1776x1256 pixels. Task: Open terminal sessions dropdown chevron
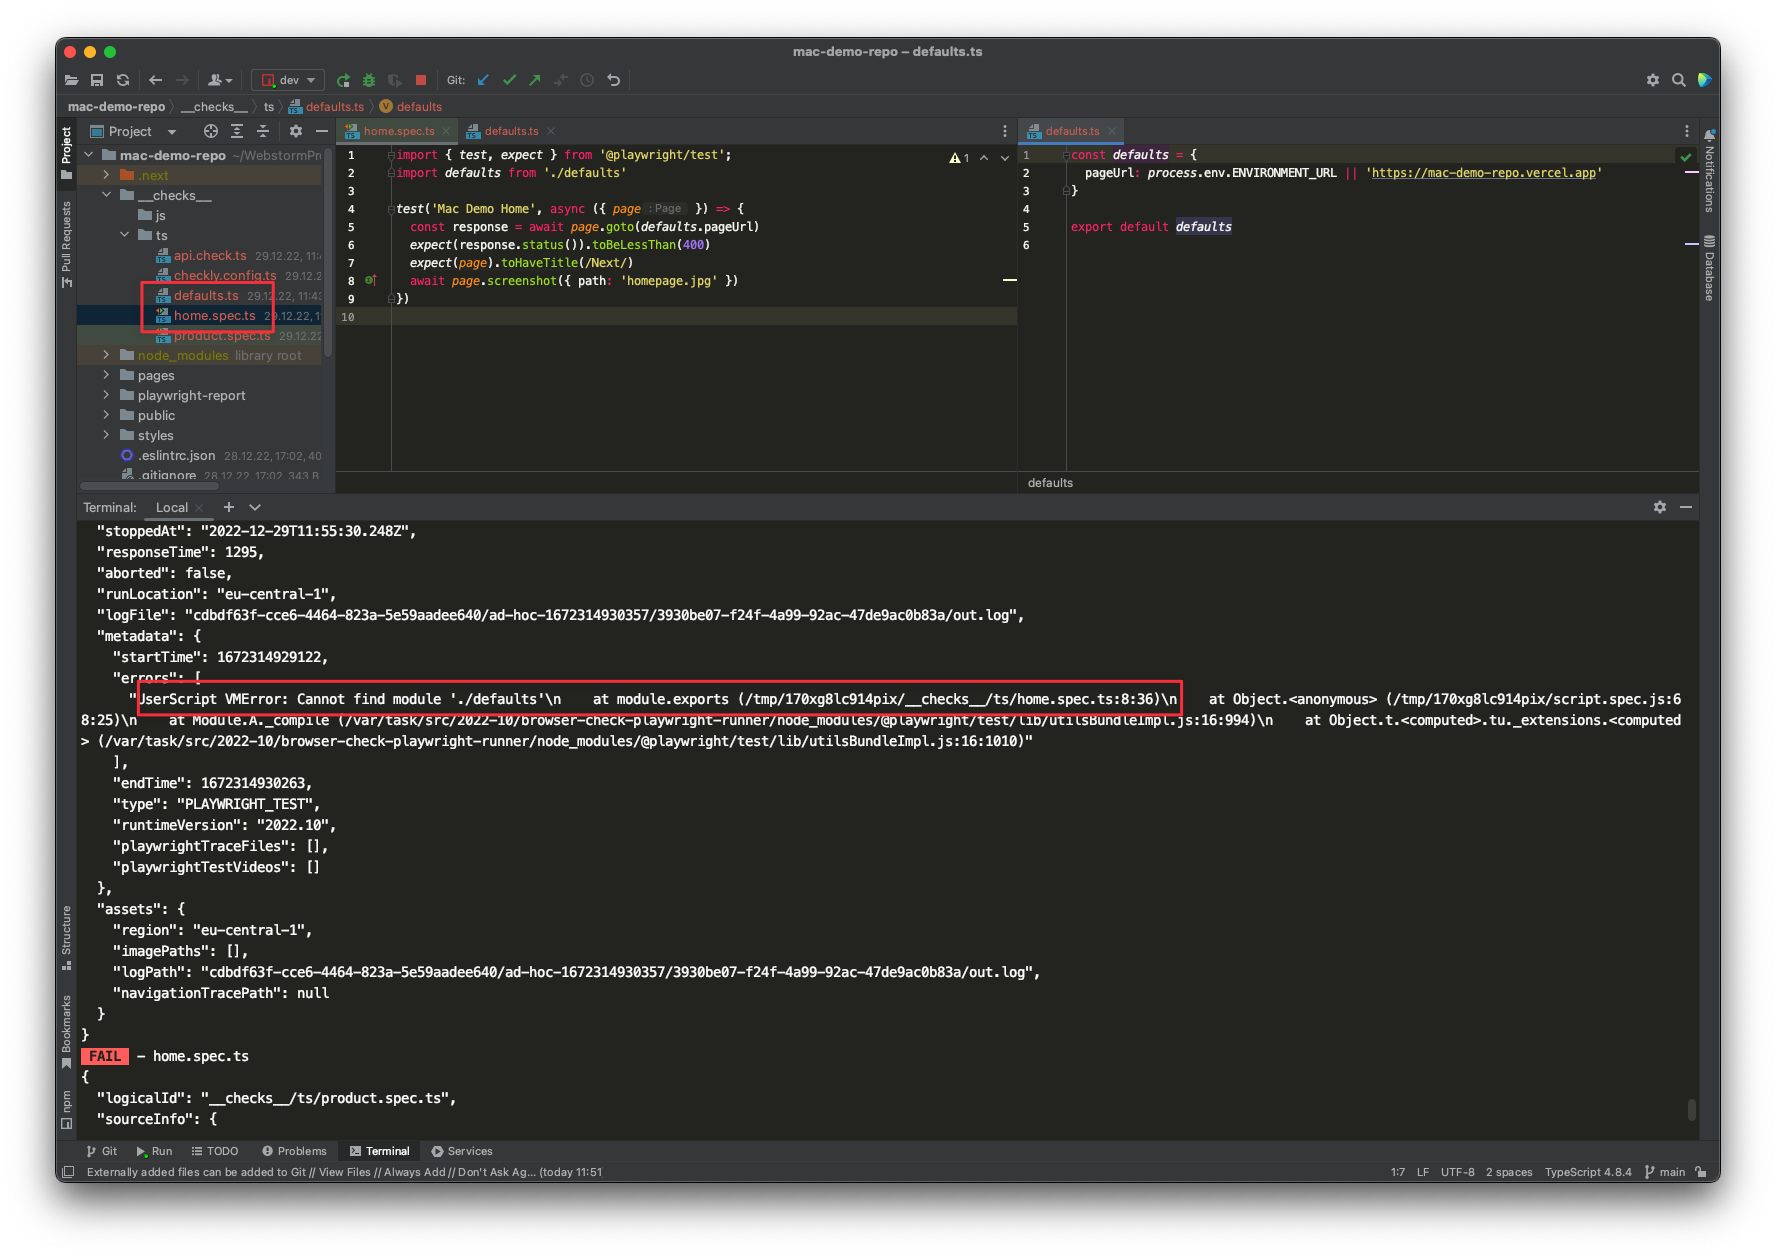[x=255, y=508]
